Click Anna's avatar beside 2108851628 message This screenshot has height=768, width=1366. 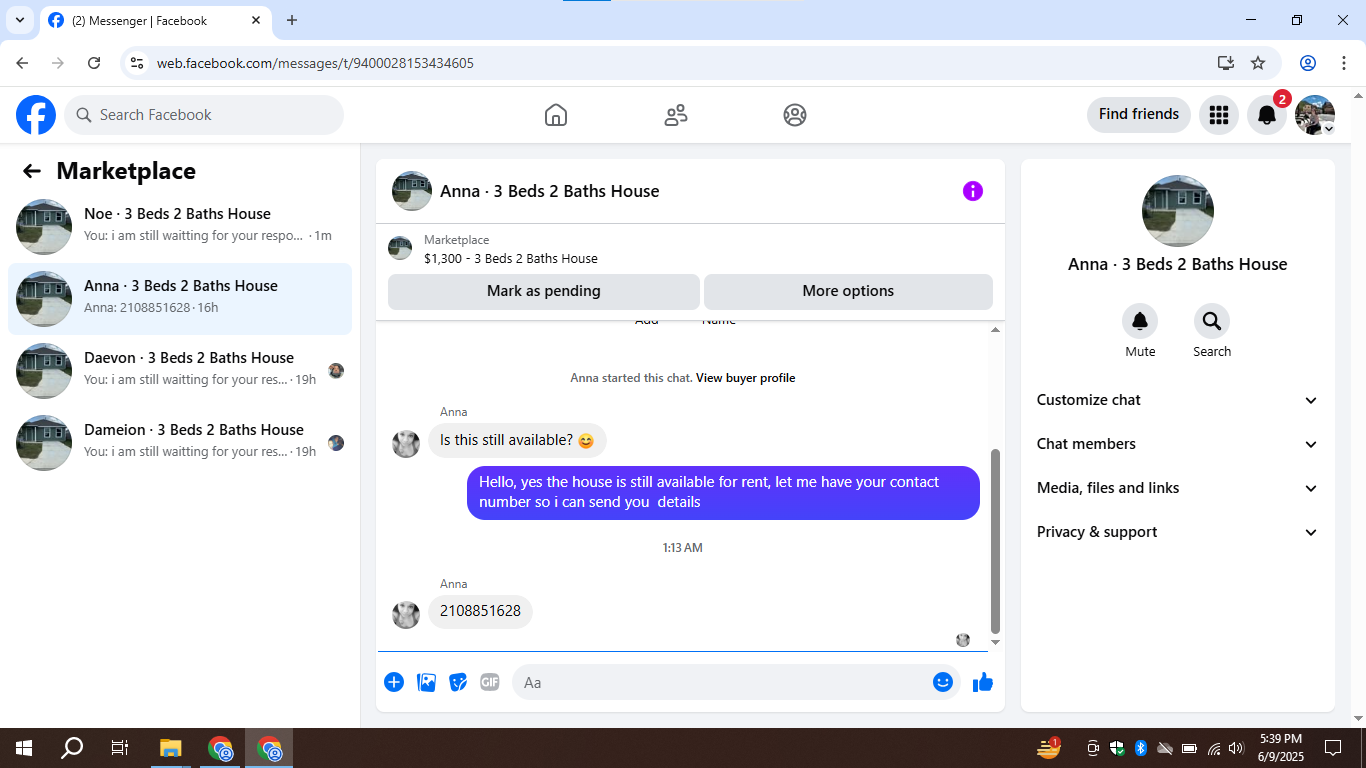tap(406, 615)
